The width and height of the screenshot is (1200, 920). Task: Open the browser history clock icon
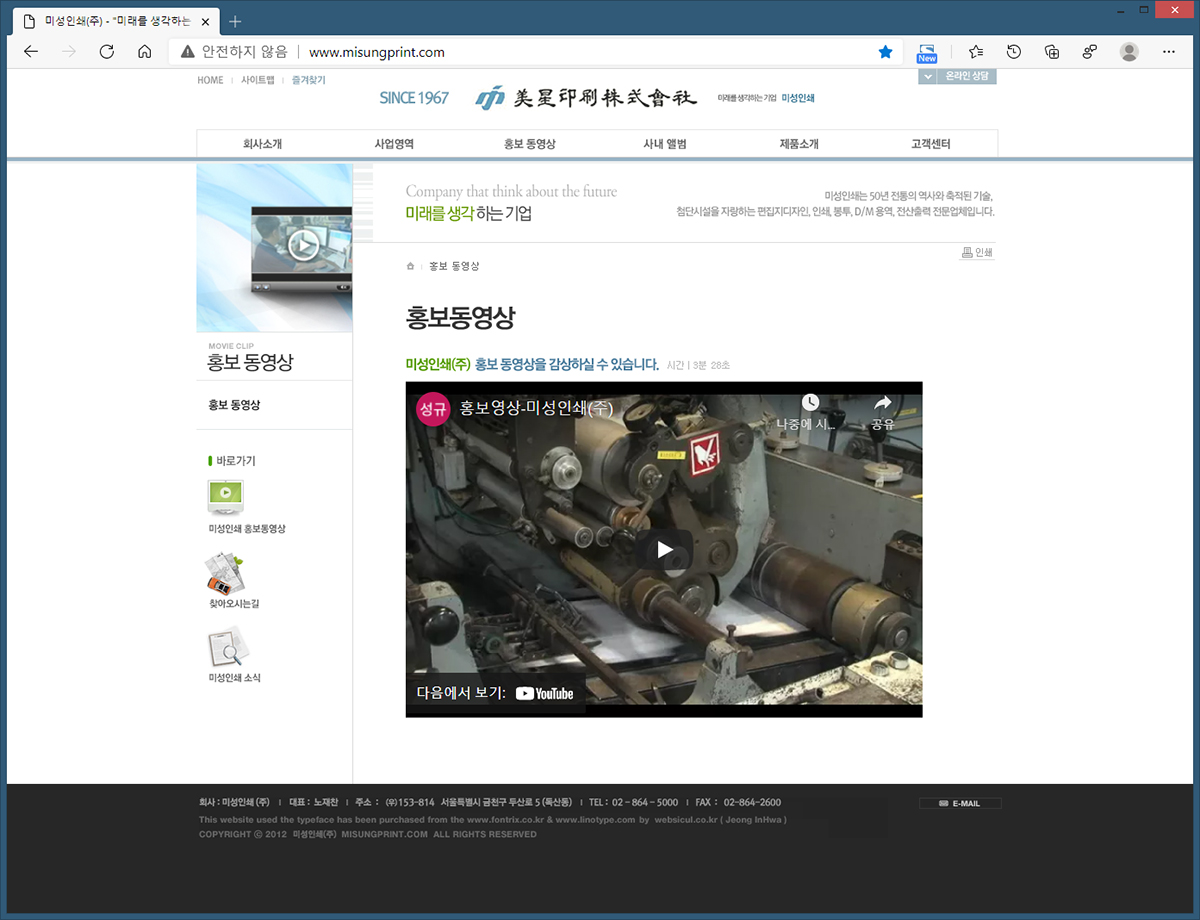pyautogui.click(x=1014, y=52)
